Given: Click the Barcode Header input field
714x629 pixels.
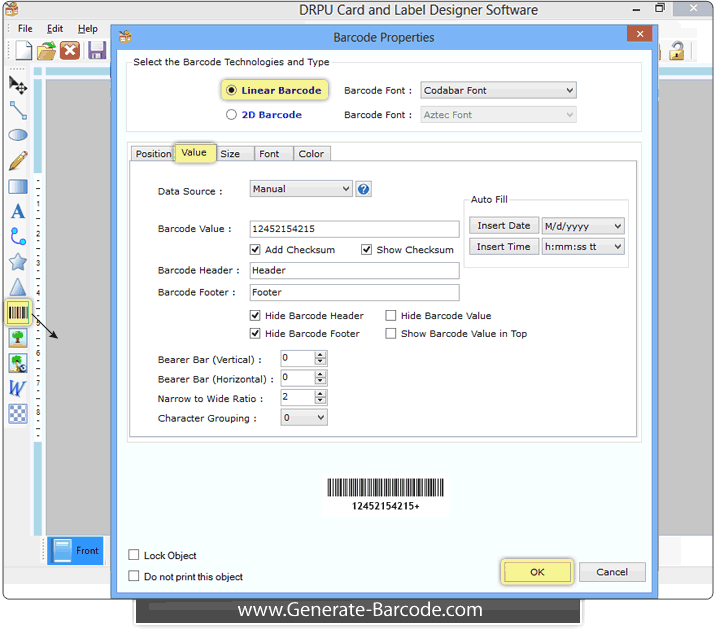Looking at the screenshot, I should (x=355, y=271).
